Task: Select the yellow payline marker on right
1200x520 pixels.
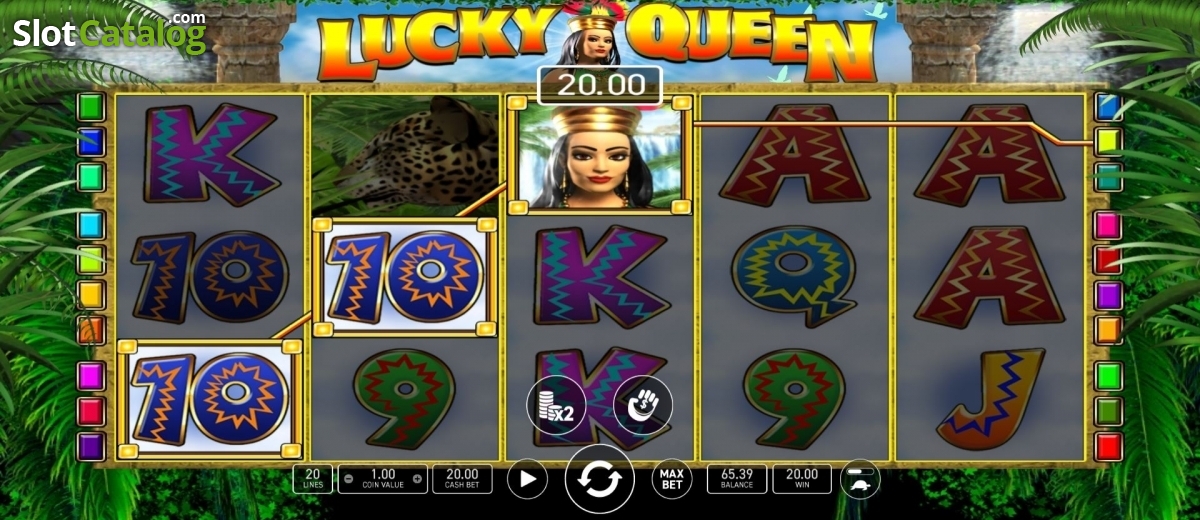Action: (x=1108, y=141)
